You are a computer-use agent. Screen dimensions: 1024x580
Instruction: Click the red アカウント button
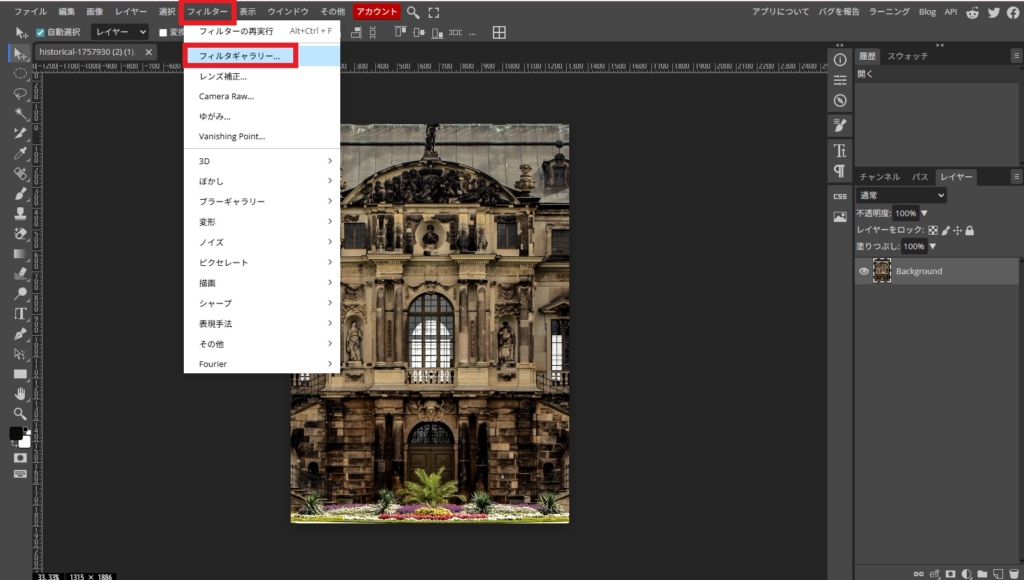pos(377,12)
